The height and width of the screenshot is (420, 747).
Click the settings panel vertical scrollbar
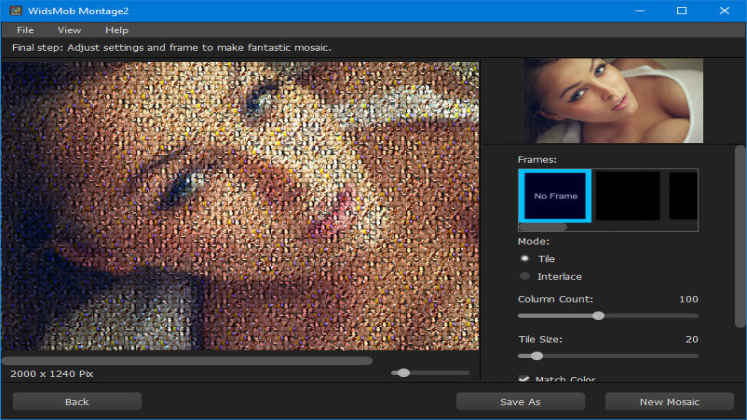tap(740, 235)
